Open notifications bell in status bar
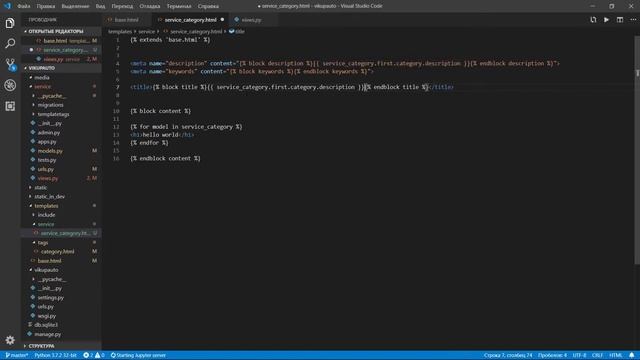This screenshot has width=640, height=360. pyautogui.click(x=631, y=355)
